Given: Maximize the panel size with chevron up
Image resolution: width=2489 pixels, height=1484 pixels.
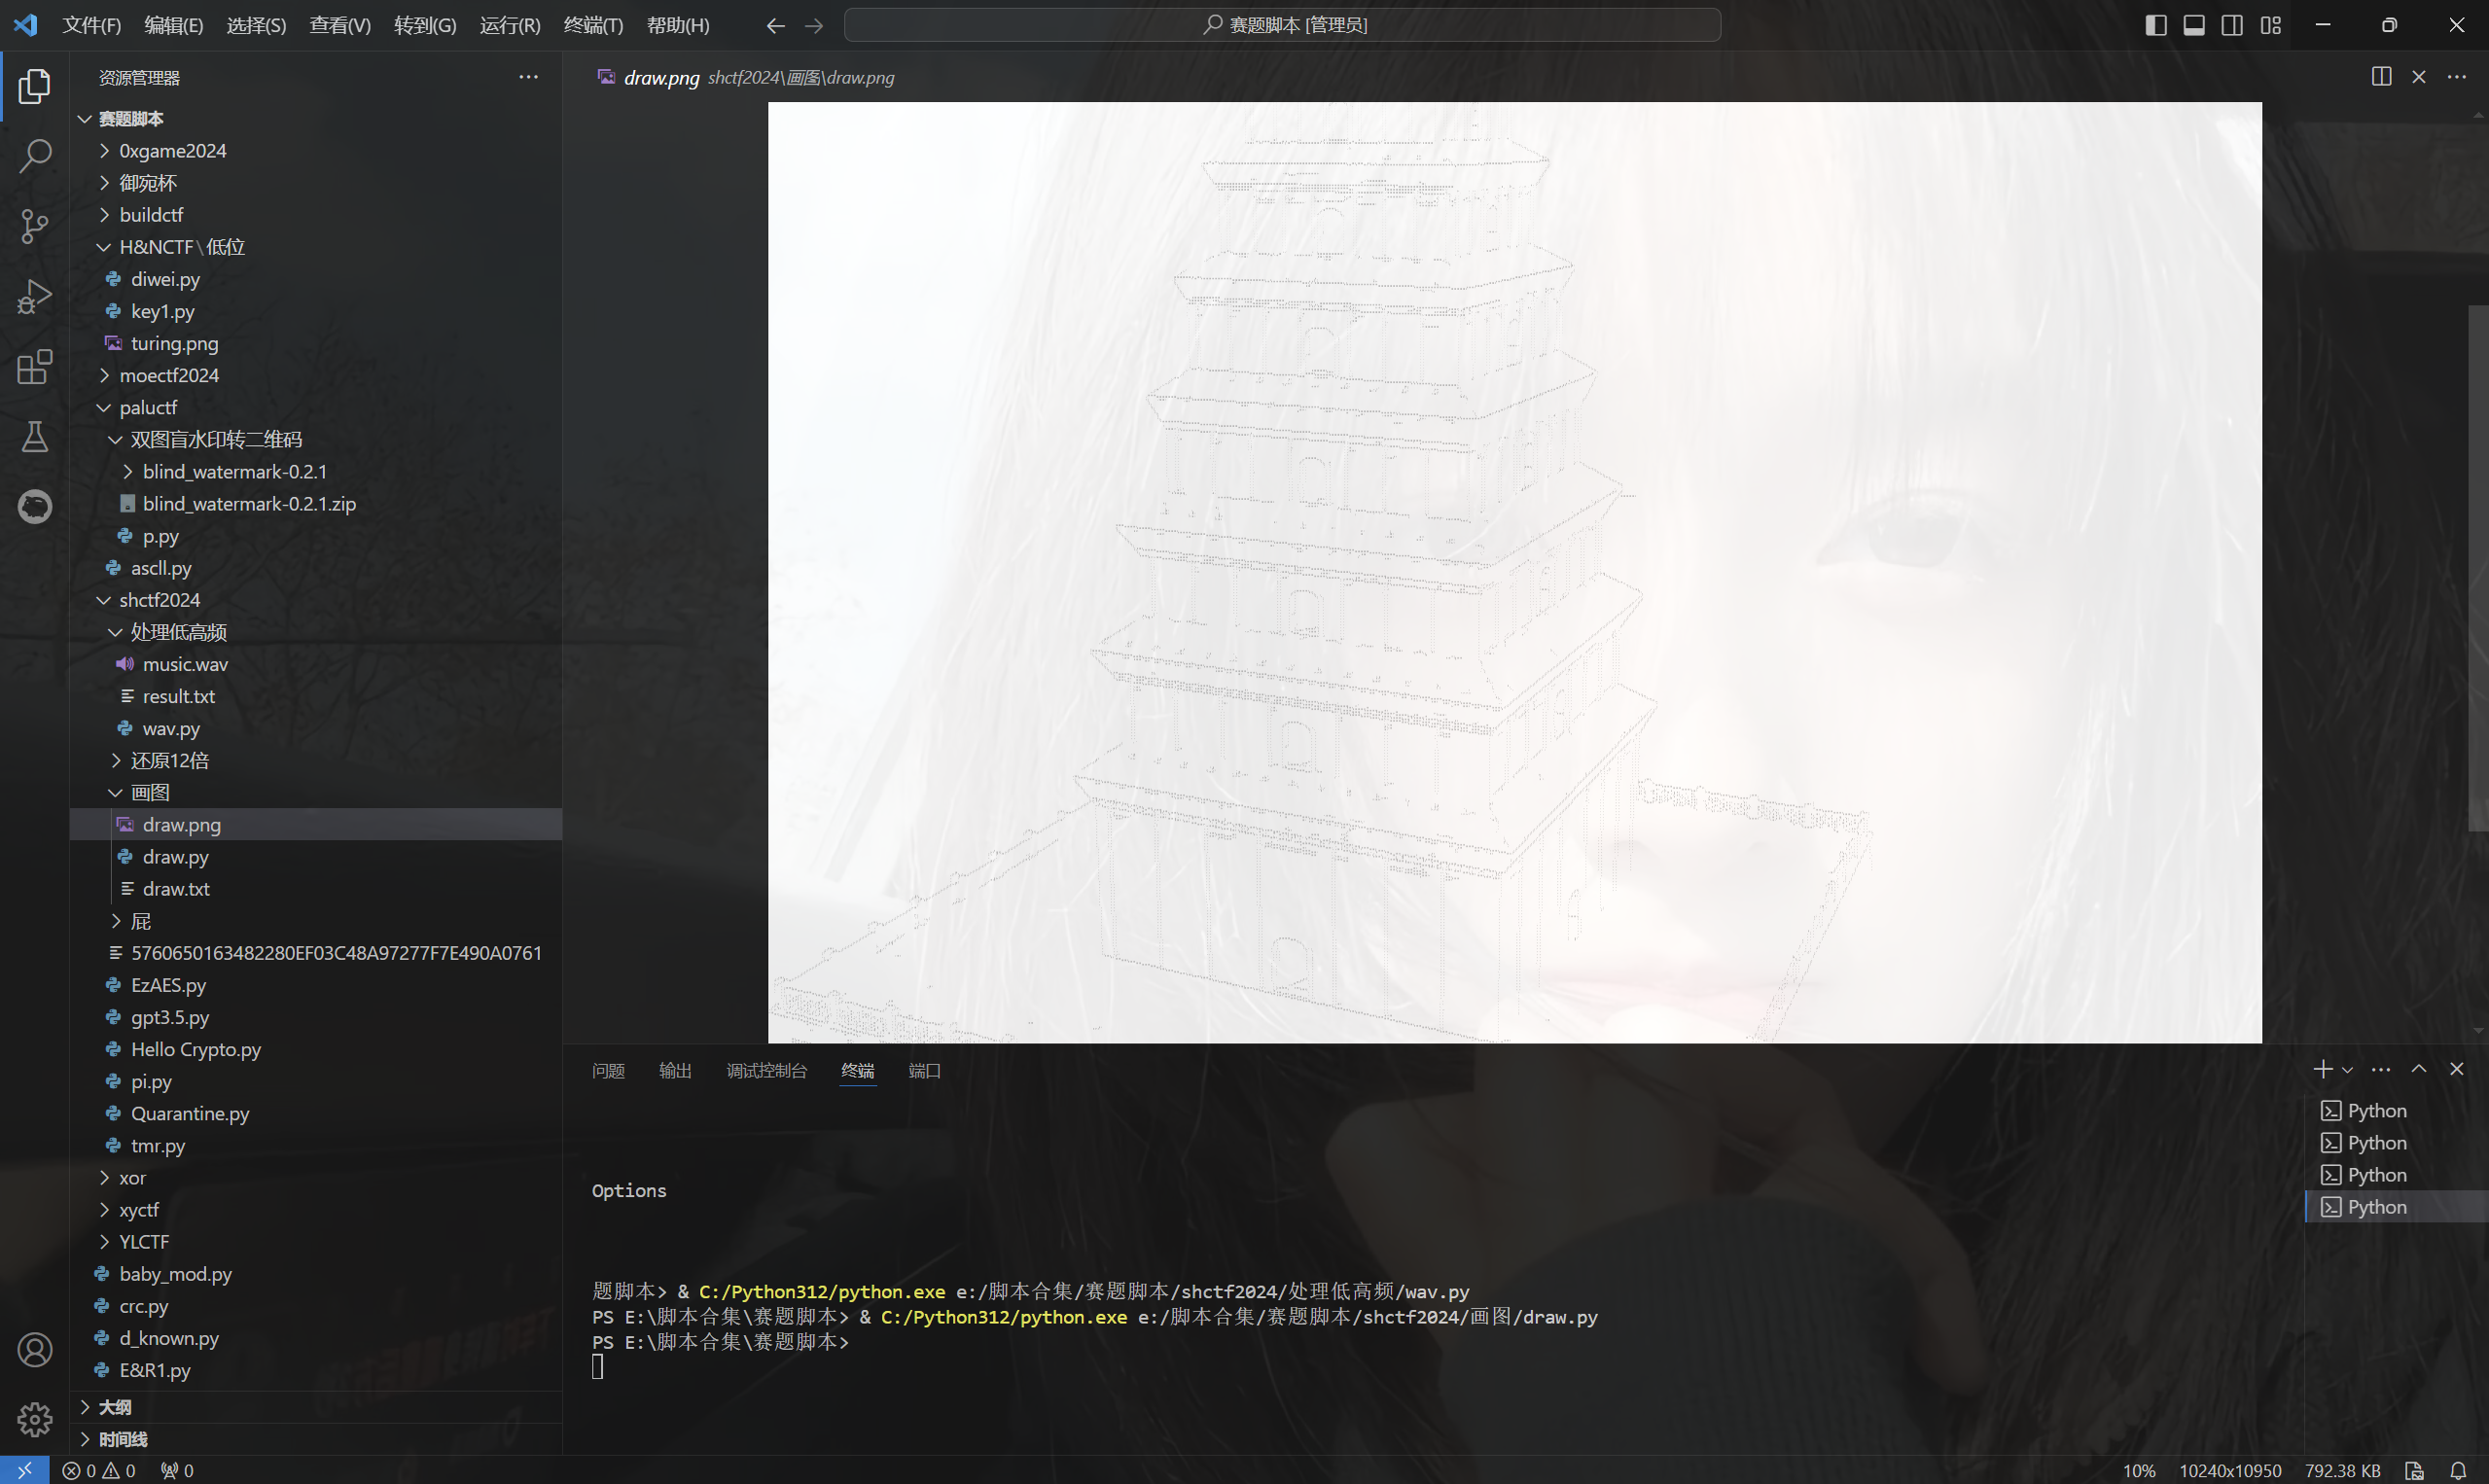Looking at the screenshot, I should 2419,1069.
